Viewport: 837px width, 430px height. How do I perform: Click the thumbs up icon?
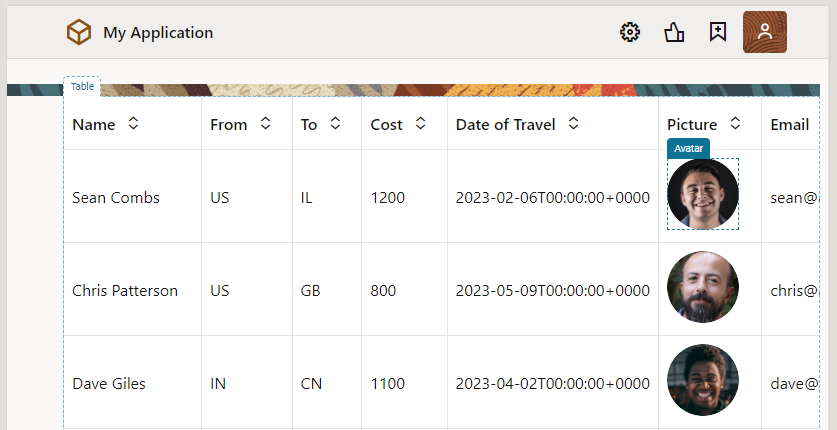(x=674, y=33)
